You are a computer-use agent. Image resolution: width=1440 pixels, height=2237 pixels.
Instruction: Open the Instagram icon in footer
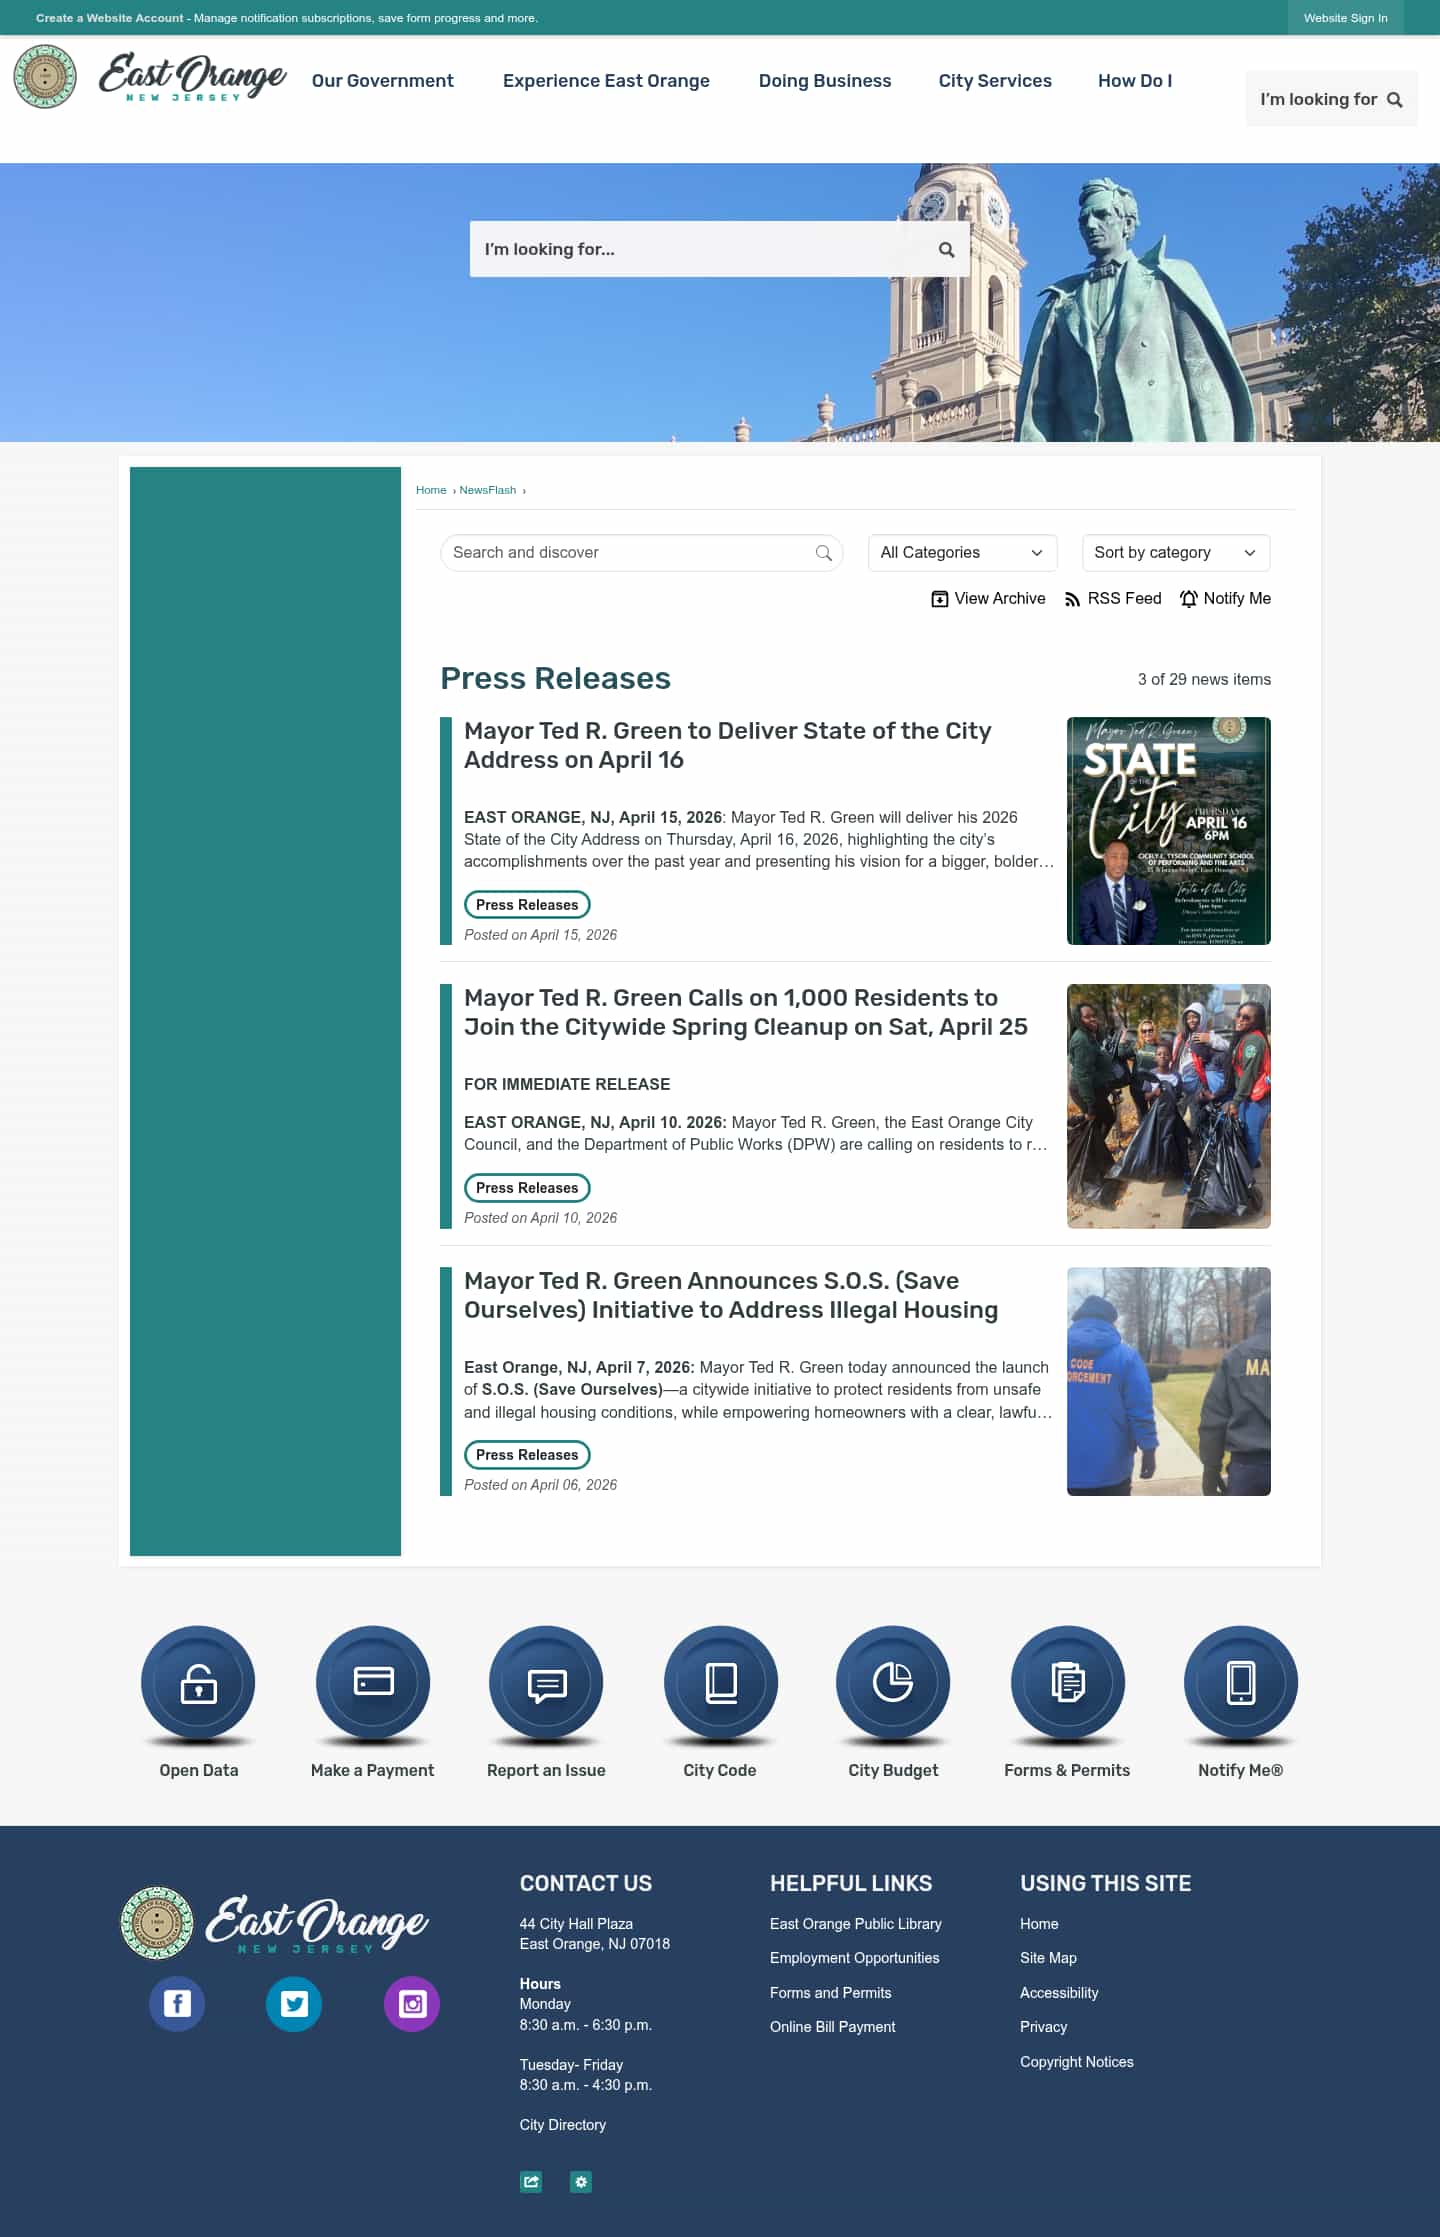pos(412,2003)
